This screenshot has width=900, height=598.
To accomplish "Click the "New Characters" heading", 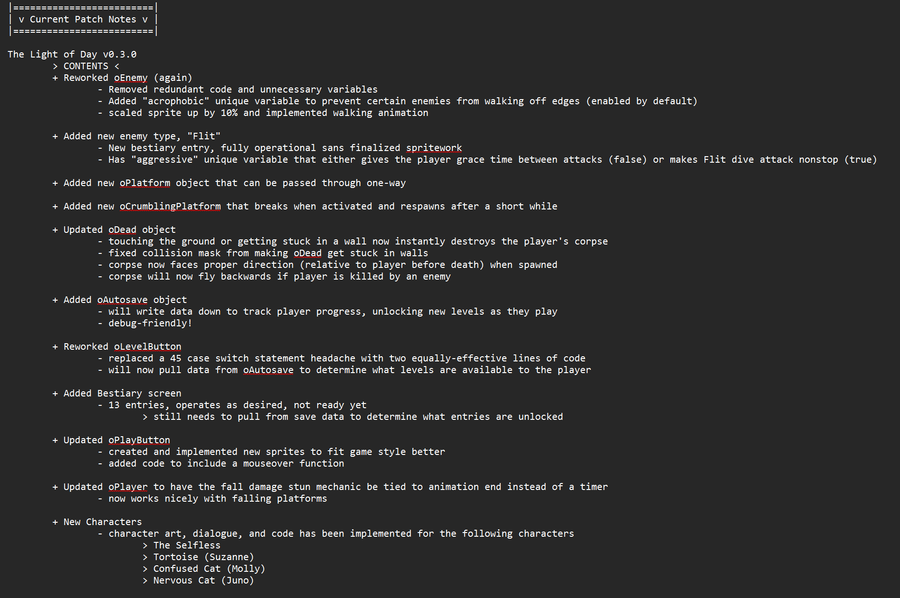I will [x=102, y=522].
